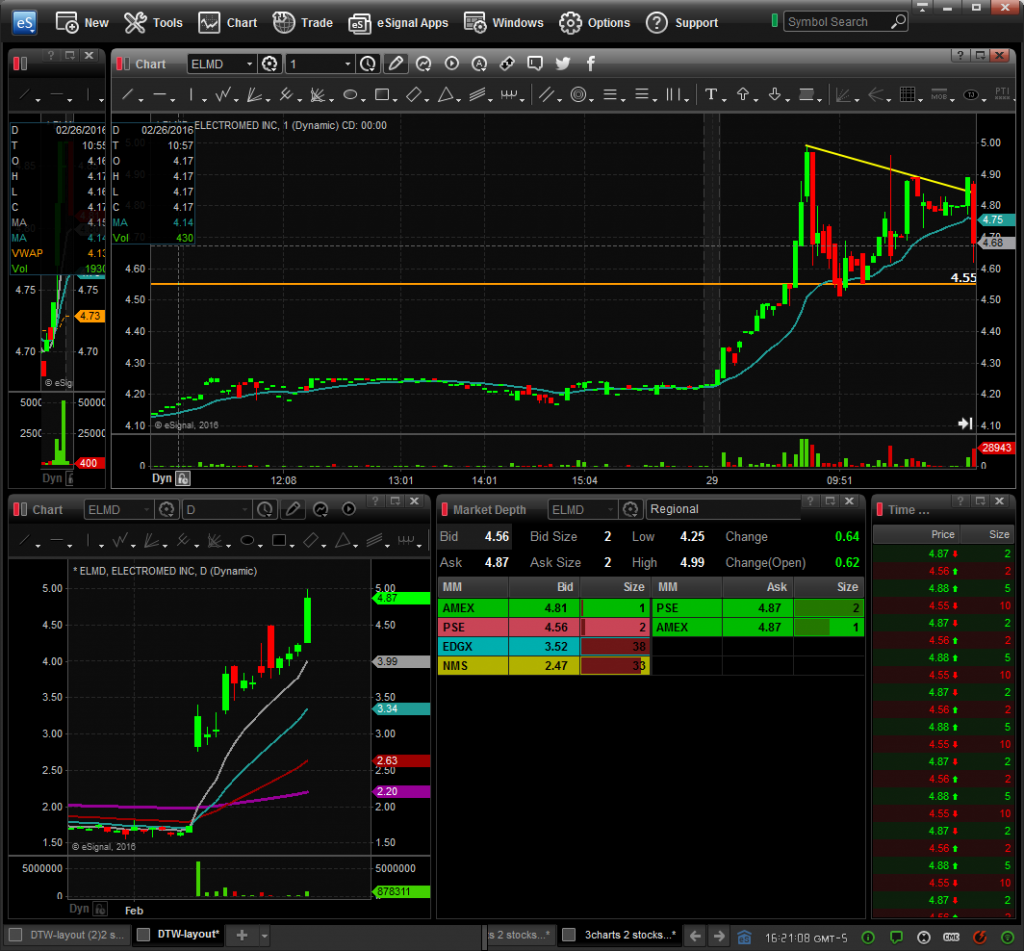The width and height of the screenshot is (1024, 951).
Task: Click the Price column header in Time window
Action: click(x=916, y=534)
